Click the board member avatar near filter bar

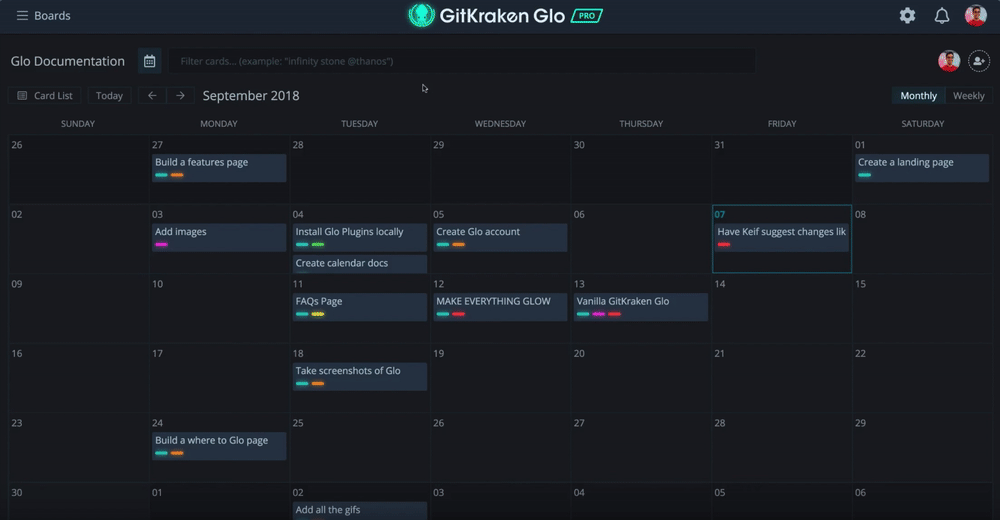pos(948,62)
